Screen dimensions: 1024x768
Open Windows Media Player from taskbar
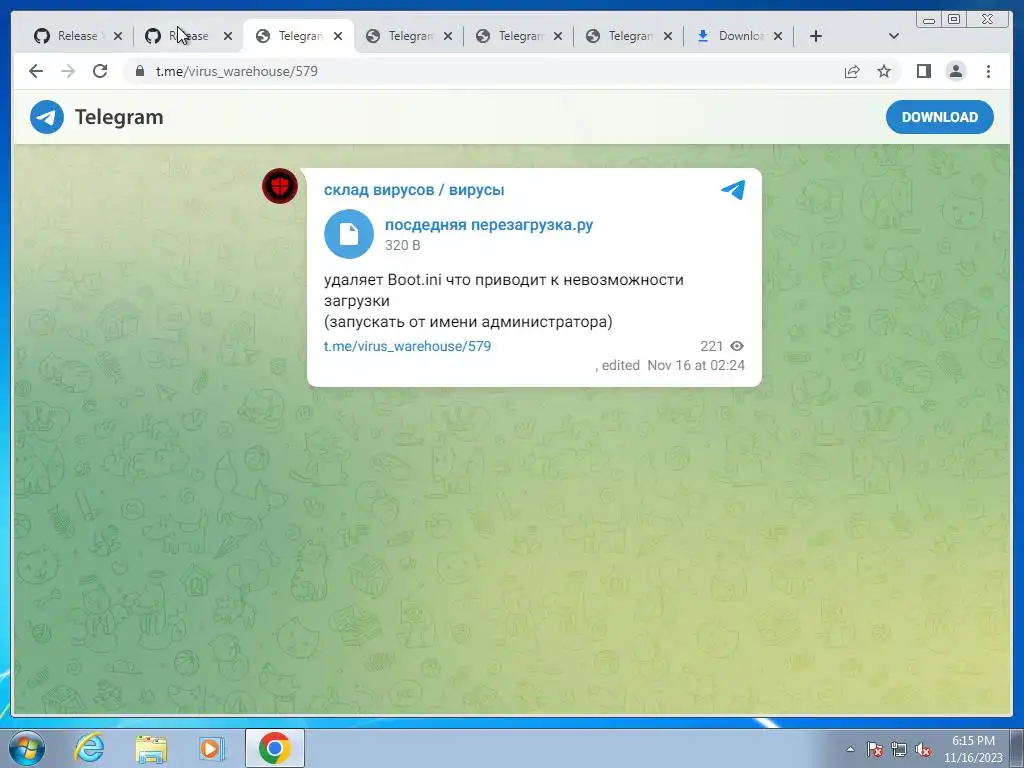click(211, 748)
